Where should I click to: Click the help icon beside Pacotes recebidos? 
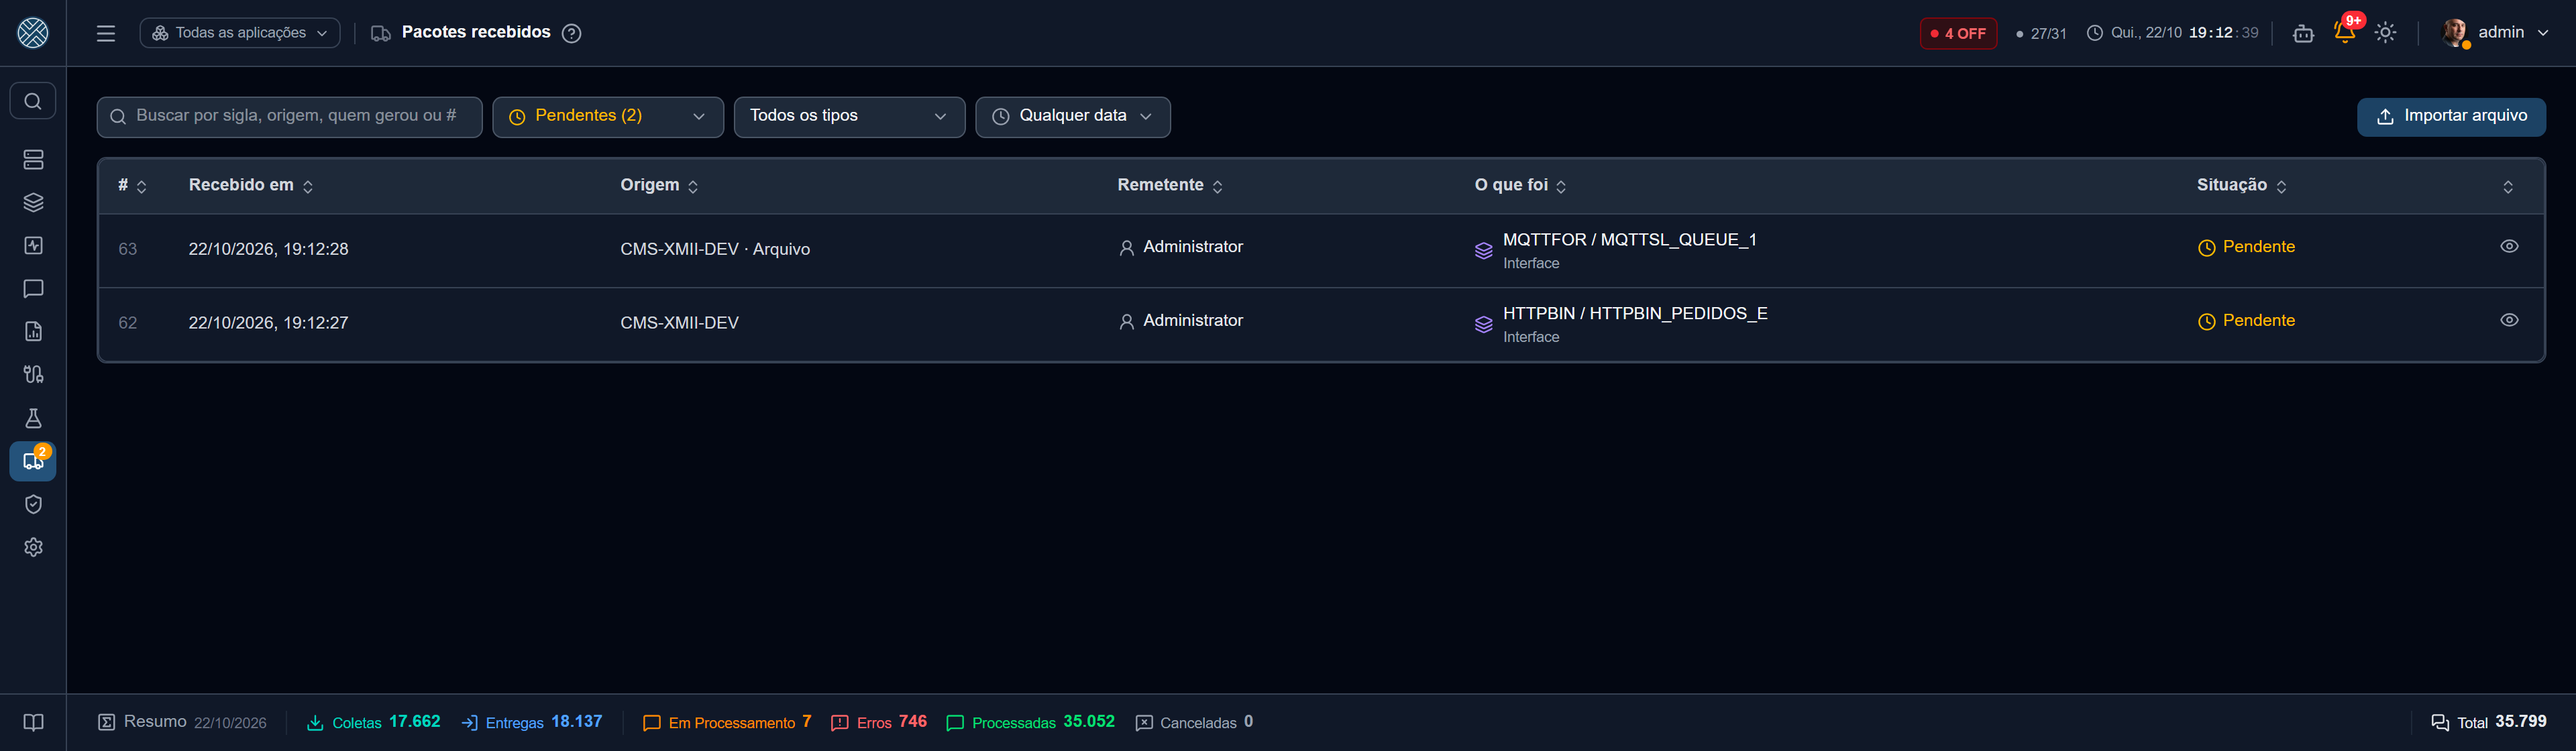coord(571,33)
